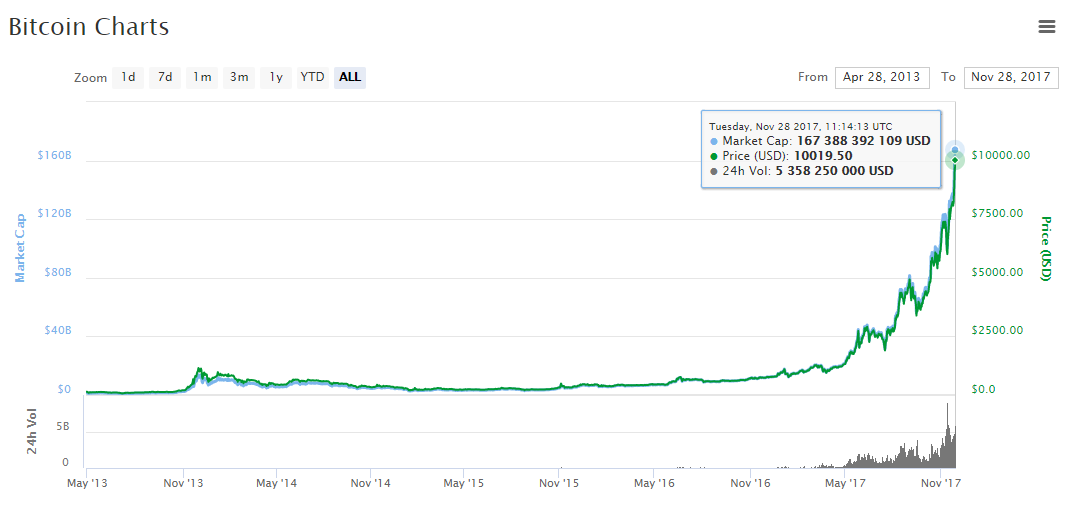The image size is (1075, 510).
Task: Click the blue market cap data point marker
Action: tap(955, 150)
